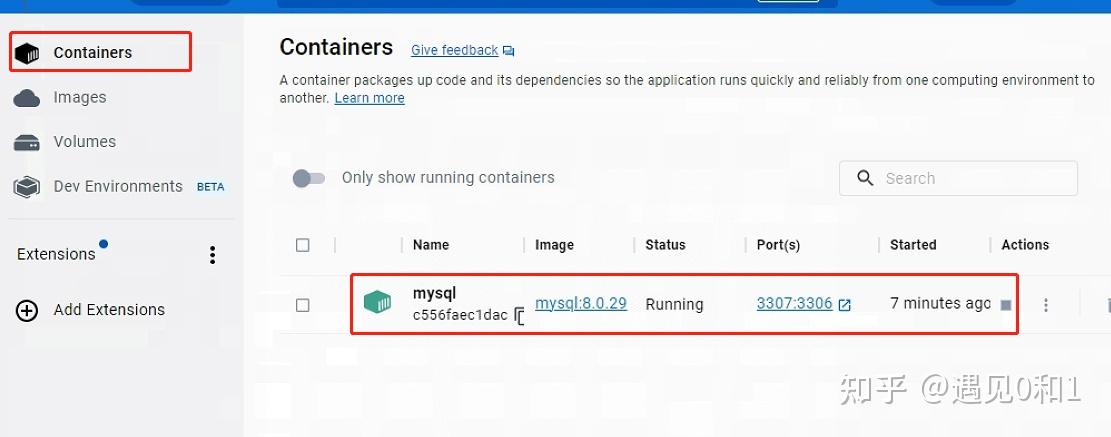
Task: Toggle Only show running containers switch
Action: click(309, 178)
